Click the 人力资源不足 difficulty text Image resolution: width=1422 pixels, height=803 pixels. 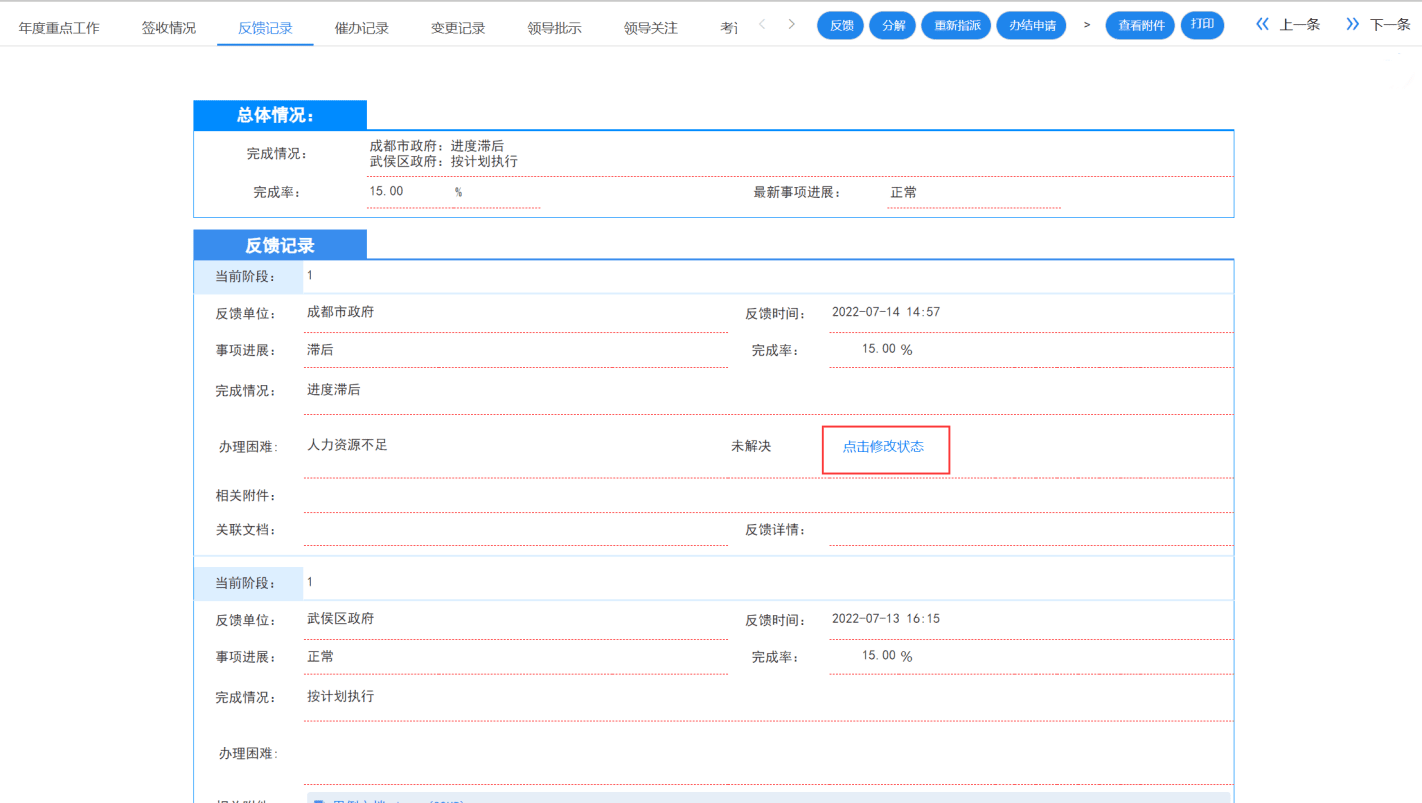tap(347, 445)
